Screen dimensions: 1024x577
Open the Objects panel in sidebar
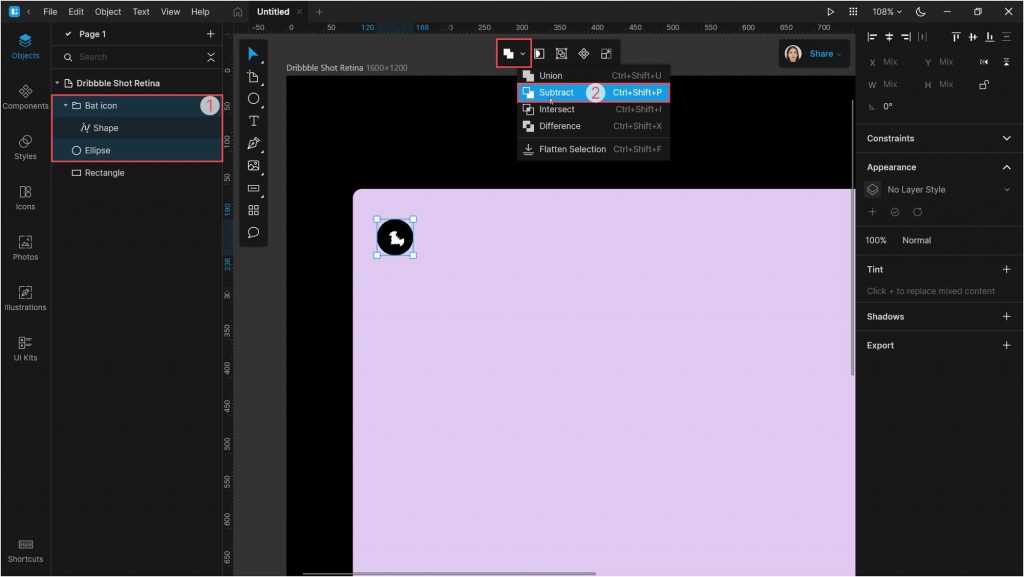point(25,46)
